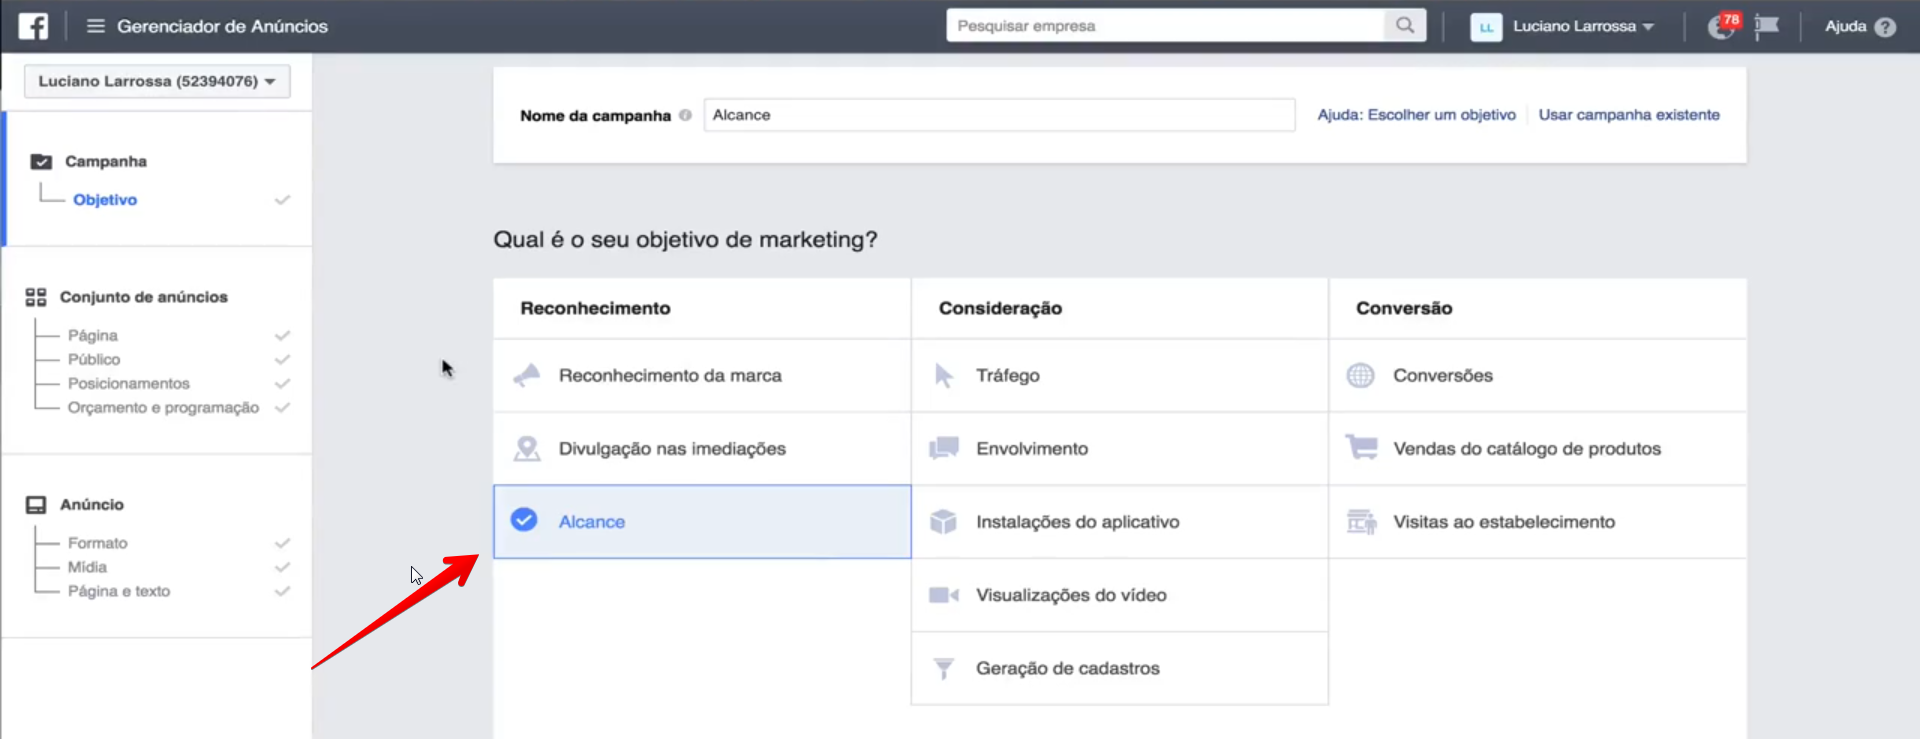1920x739 pixels.
Task: Click Usar campanha existente link
Action: 1629,115
